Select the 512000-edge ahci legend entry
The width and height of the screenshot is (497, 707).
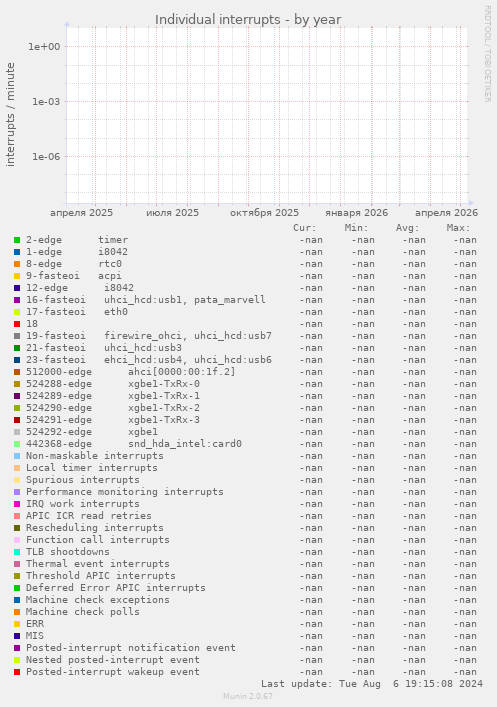click(x=130, y=372)
